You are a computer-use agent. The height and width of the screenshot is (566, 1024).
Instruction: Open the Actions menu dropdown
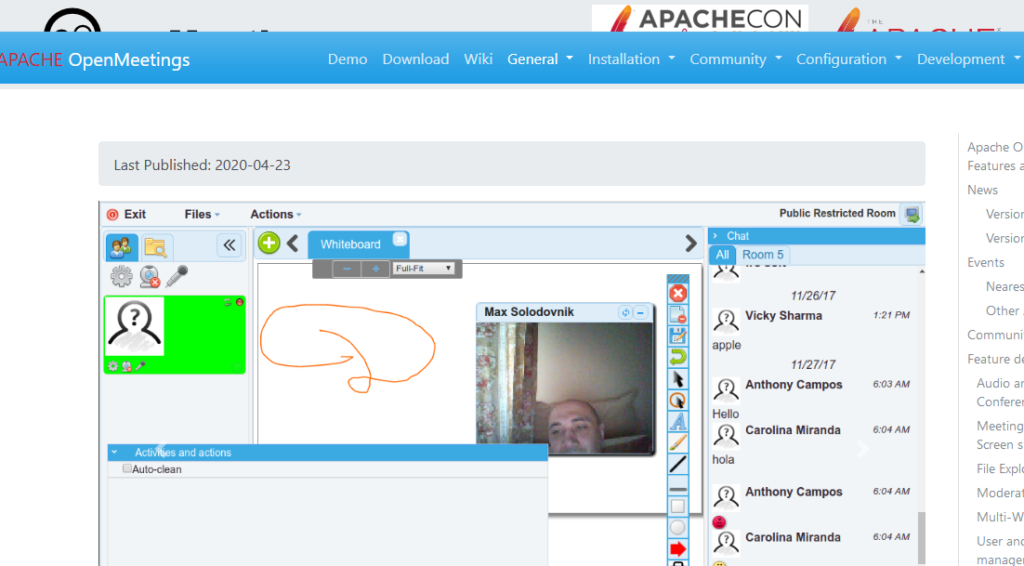click(276, 214)
